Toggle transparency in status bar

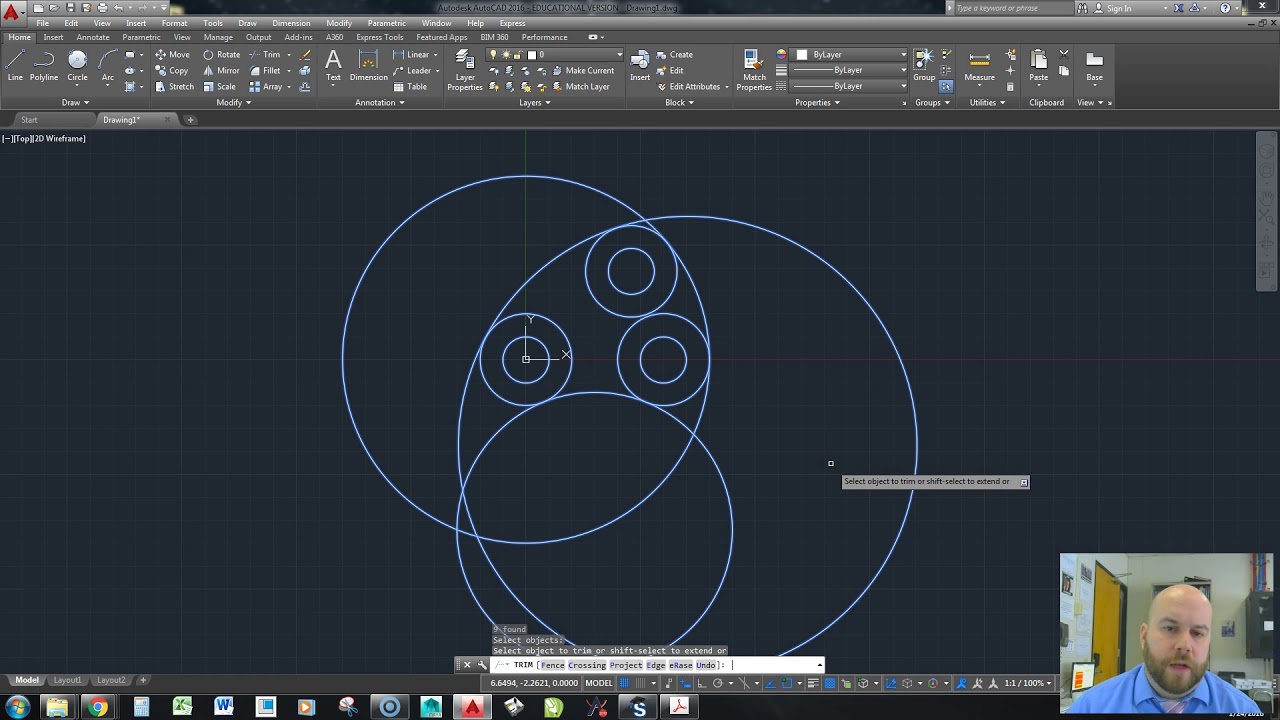point(829,683)
